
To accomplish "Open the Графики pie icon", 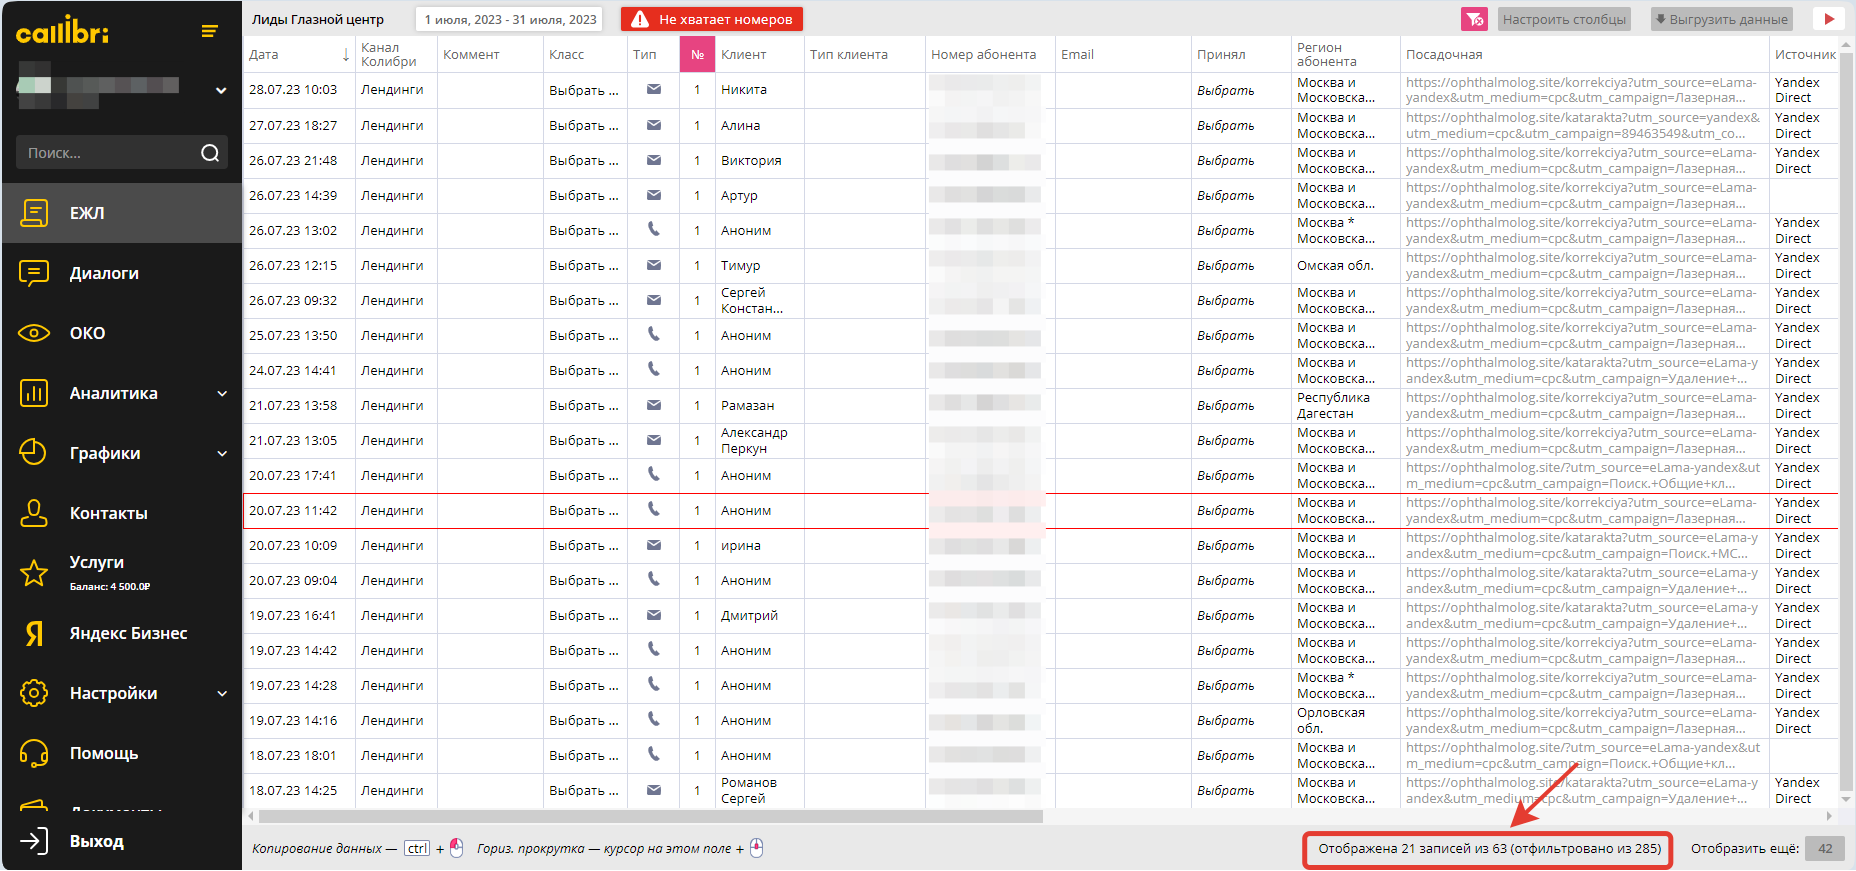I will tap(34, 453).
